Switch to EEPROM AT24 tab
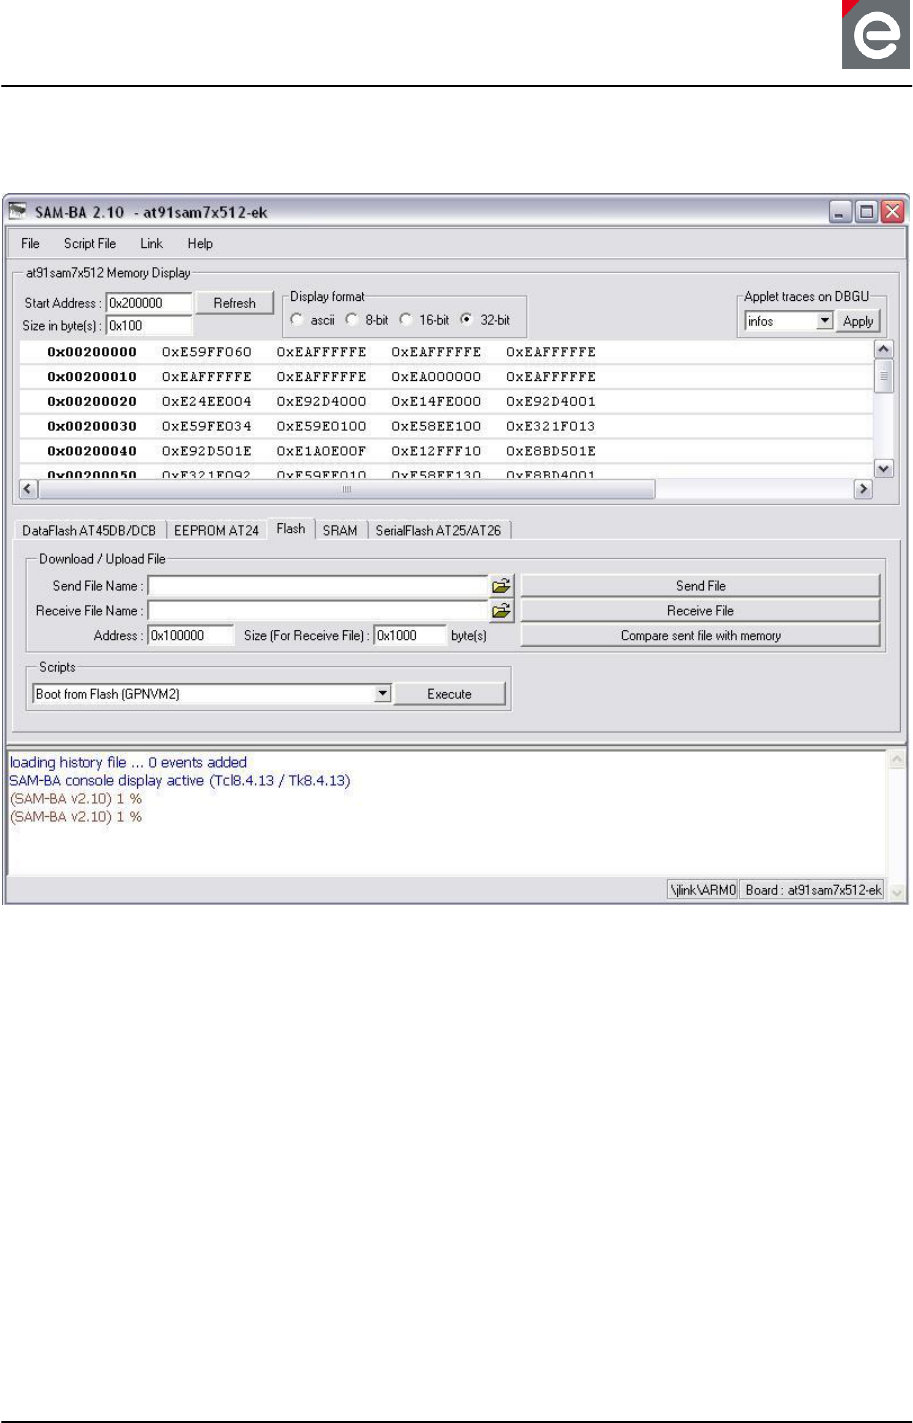Screen dimensions: 913x1423 216,531
